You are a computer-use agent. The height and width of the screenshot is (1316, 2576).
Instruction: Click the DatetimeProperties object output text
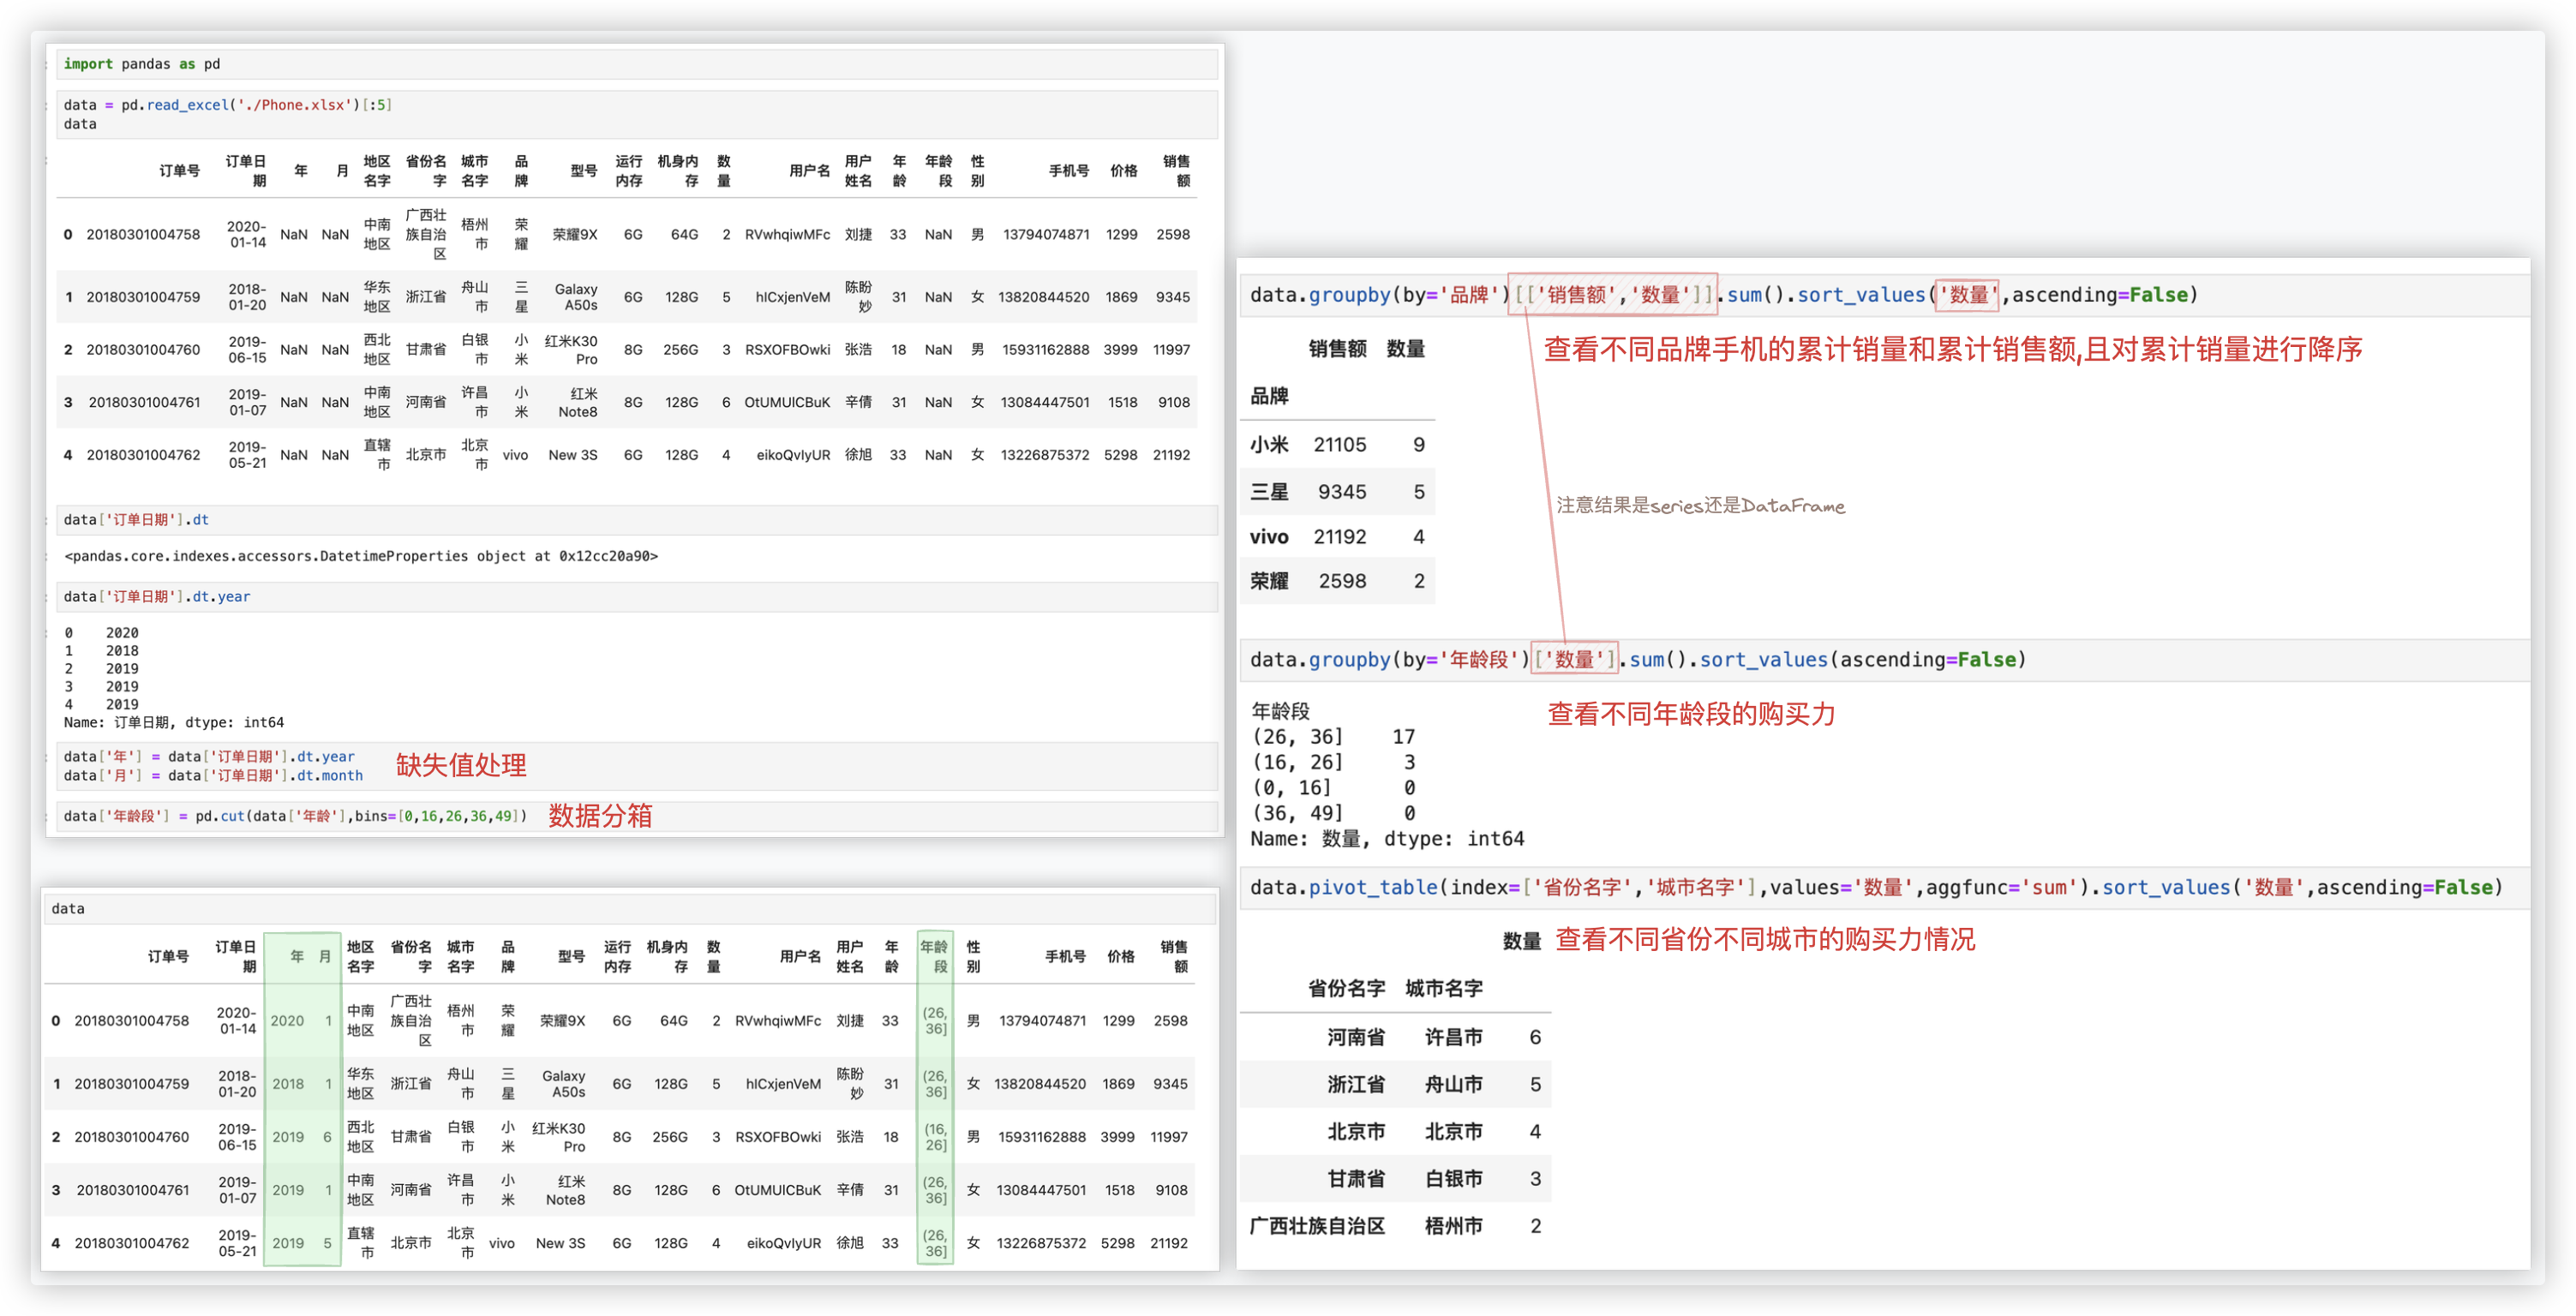click(361, 556)
